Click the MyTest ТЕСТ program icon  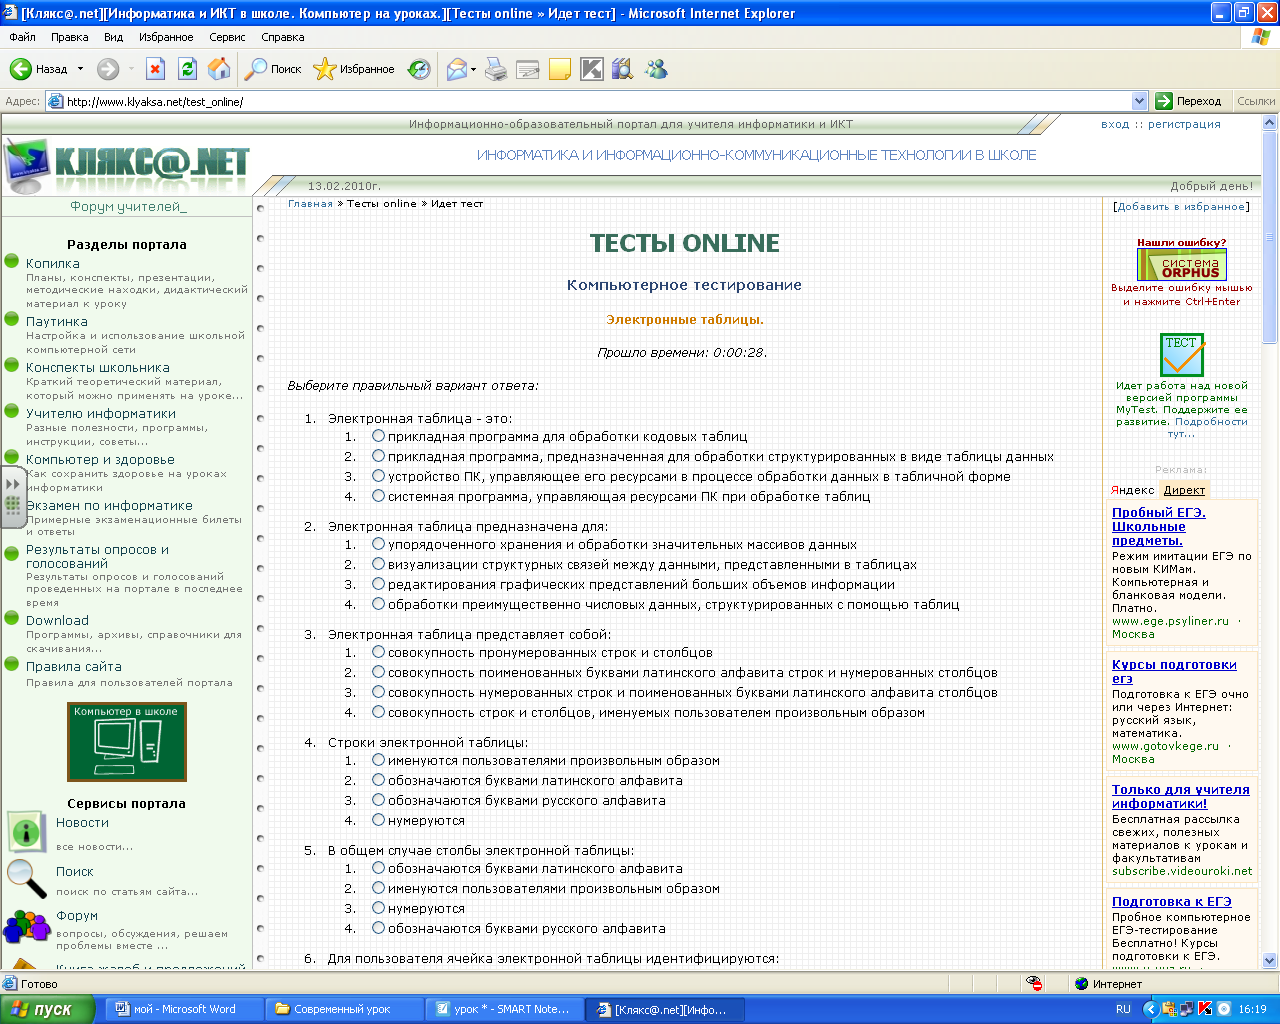click(1182, 355)
